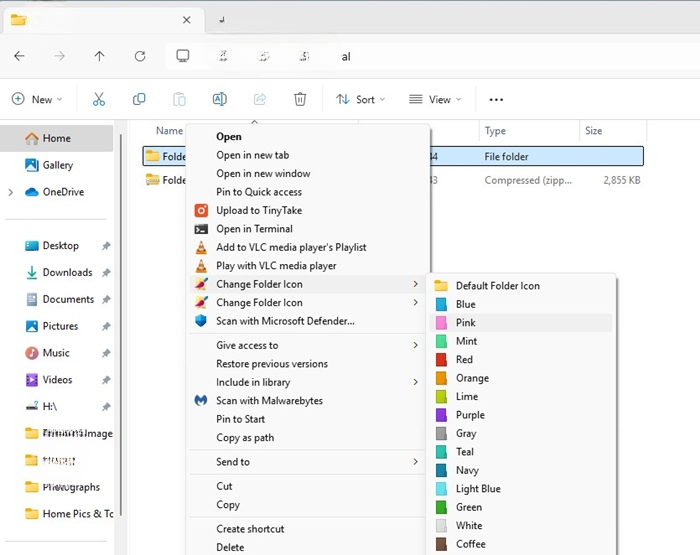The width and height of the screenshot is (700, 555).
Task: Pick the Pink folder color swatch
Action: pos(441,323)
